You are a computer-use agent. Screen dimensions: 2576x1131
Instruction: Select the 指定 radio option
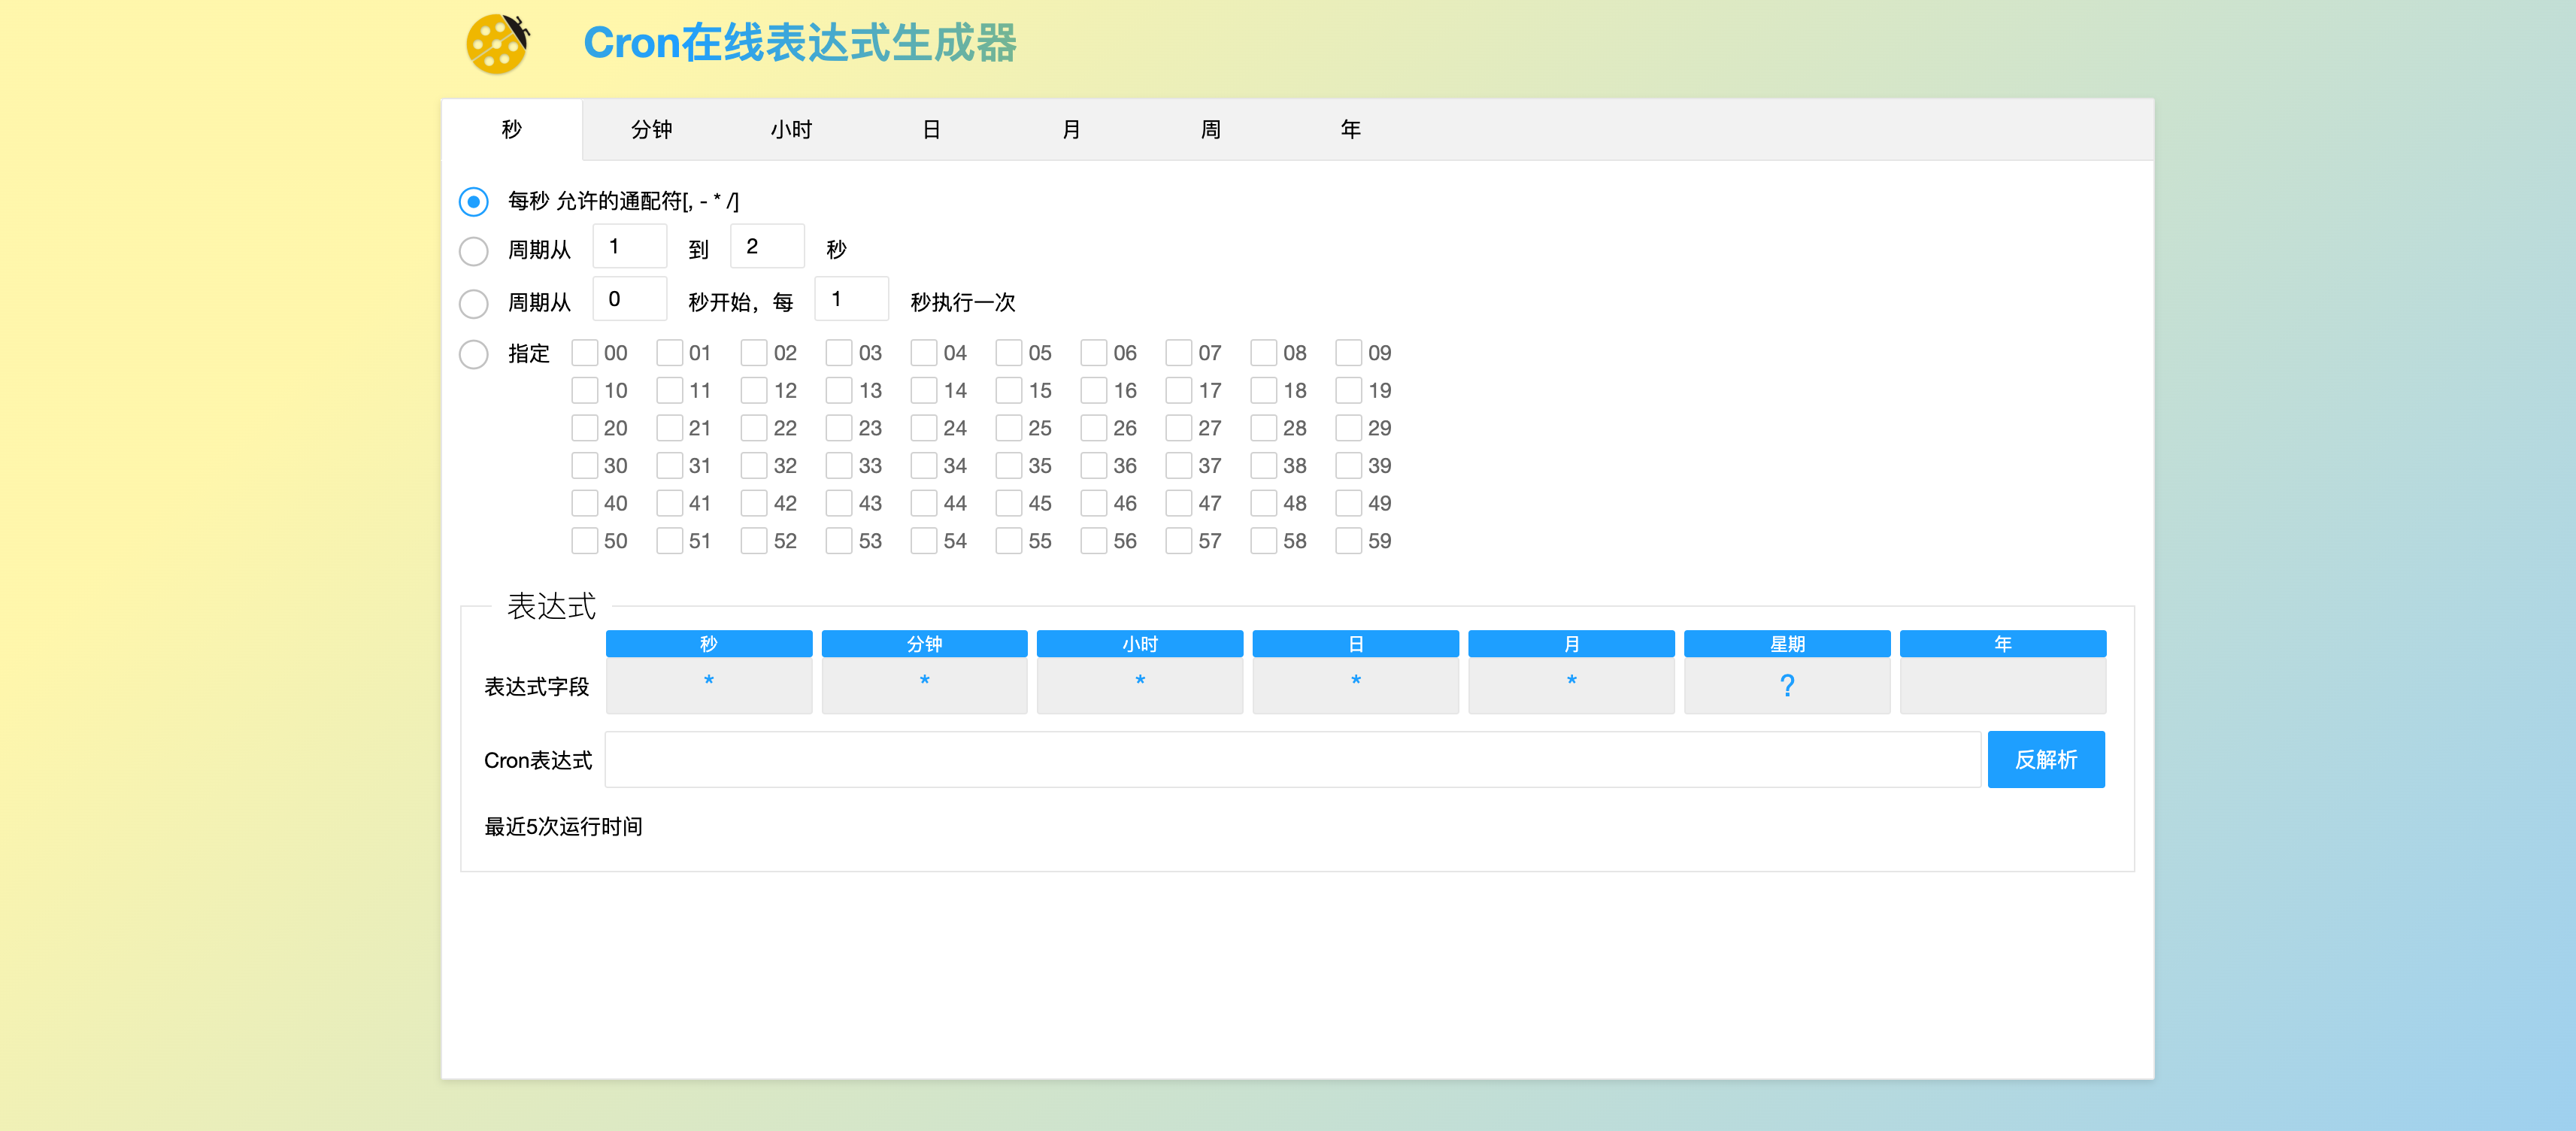(x=474, y=354)
